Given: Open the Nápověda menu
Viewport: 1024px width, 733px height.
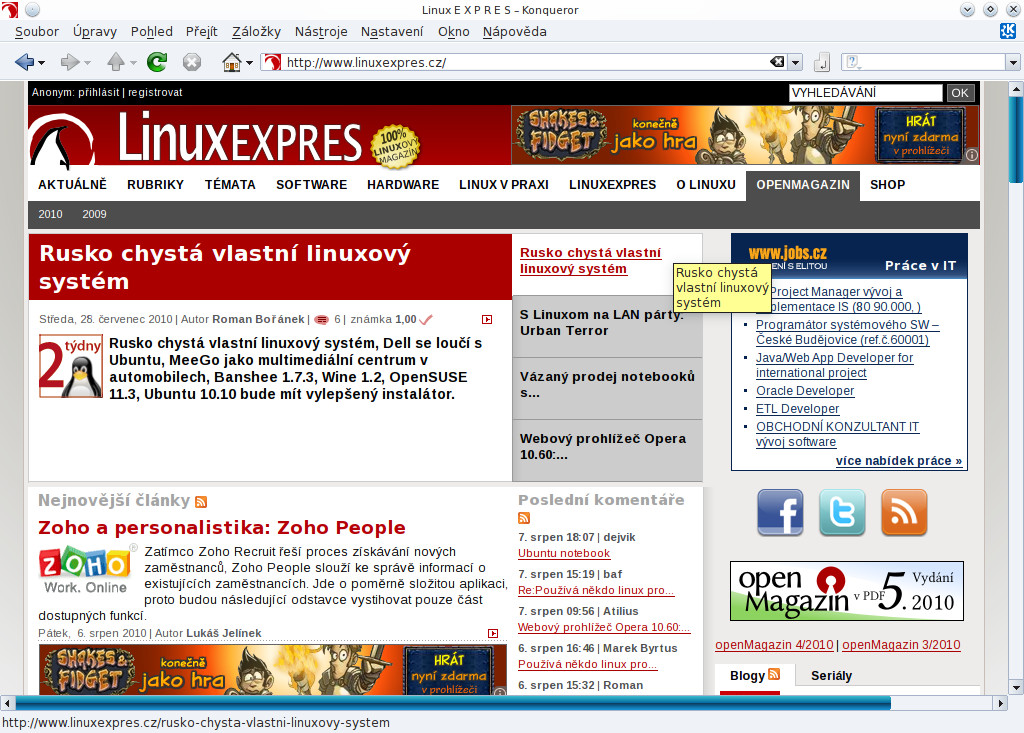Looking at the screenshot, I should point(515,31).
